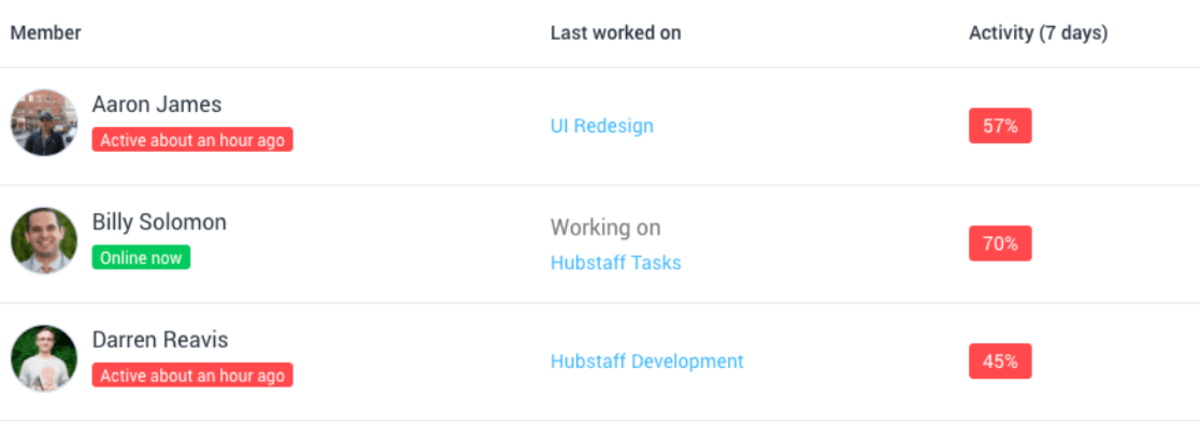Image resolution: width=1200 pixels, height=424 pixels.
Task: Open the UI Redesign project link
Action: [x=602, y=126]
